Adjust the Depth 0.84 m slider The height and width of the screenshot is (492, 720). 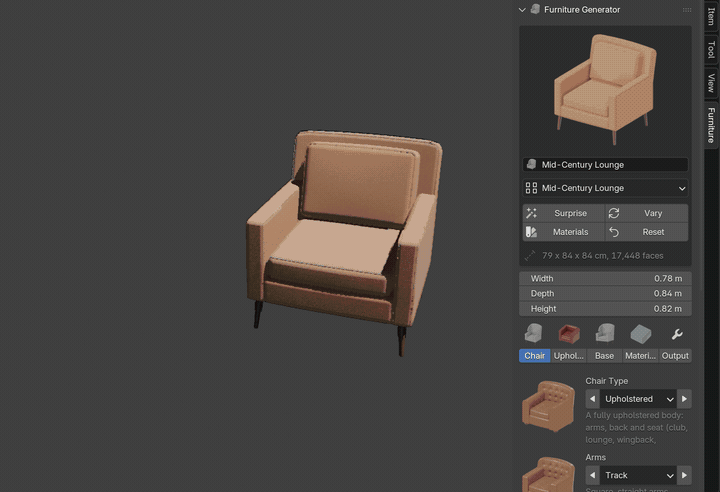(x=605, y=293)
